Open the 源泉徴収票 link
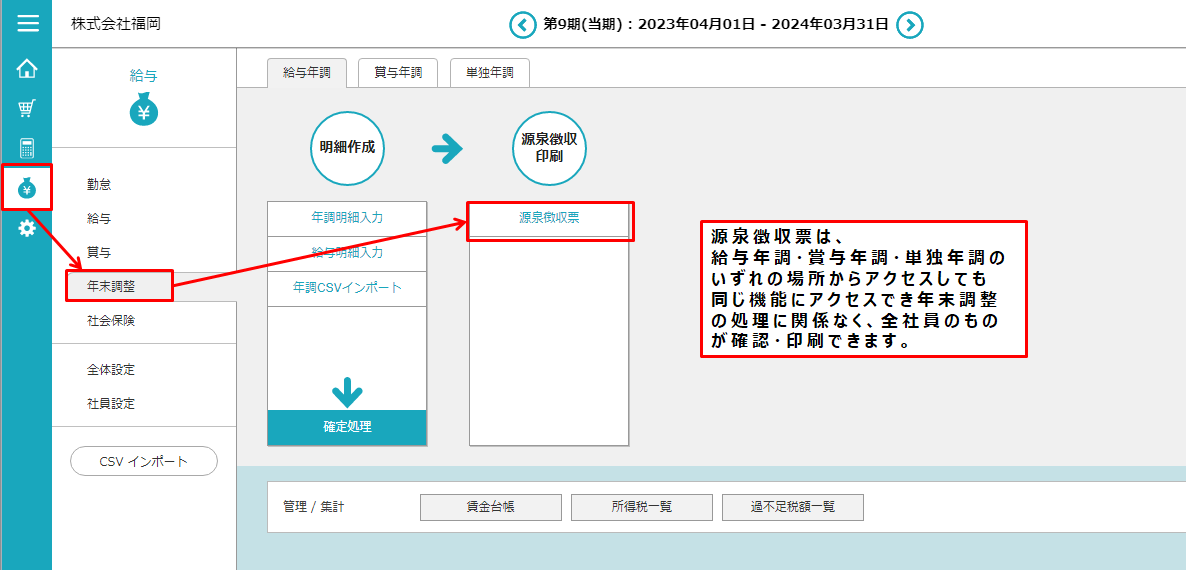 click(549, 218)
